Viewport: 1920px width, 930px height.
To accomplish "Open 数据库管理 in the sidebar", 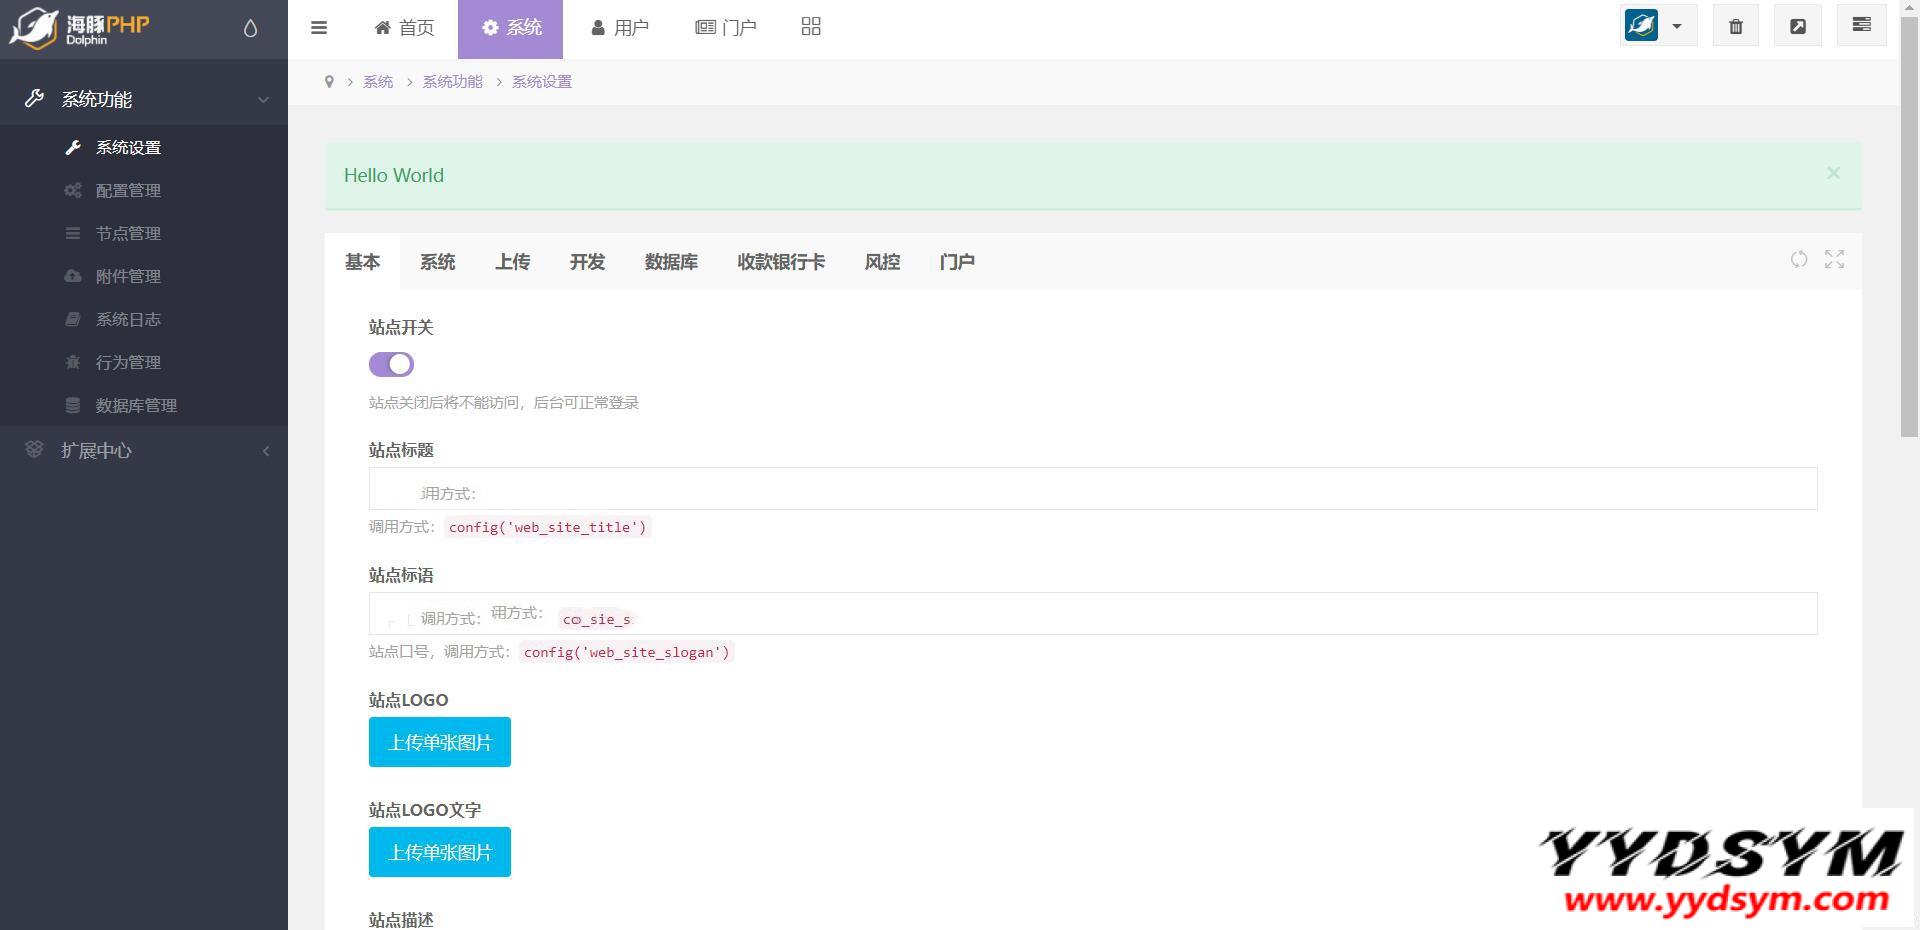I will [x=136, y=406].
